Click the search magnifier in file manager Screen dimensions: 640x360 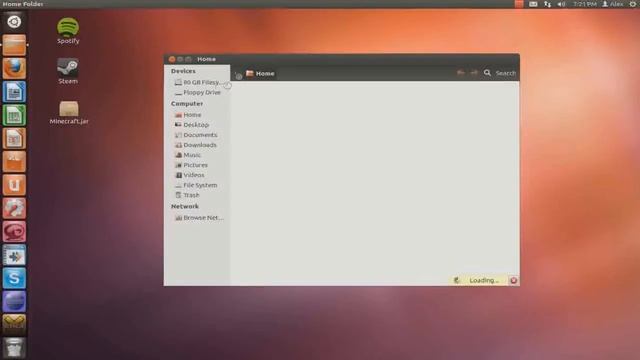(487, 73)
